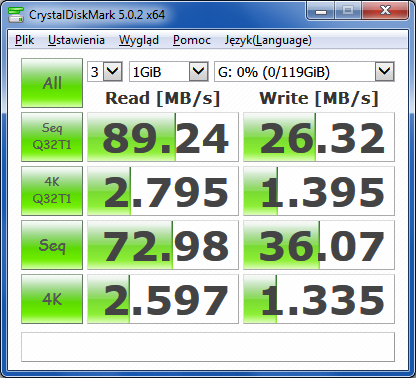Run all benchmarks with All button
The width and height of the screenshot is (416, 378).
[x=52, y=83]
